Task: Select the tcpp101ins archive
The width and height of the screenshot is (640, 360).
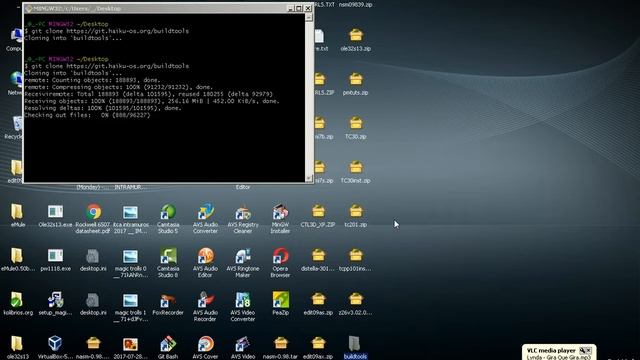Action: (356, 259)
